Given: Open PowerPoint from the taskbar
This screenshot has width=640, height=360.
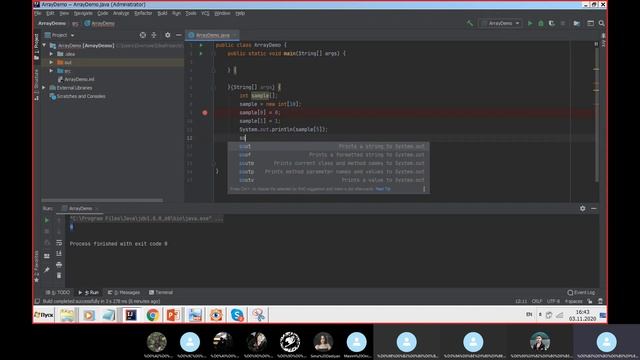Looking at the screenshot, I should click(x=173, y=315).
